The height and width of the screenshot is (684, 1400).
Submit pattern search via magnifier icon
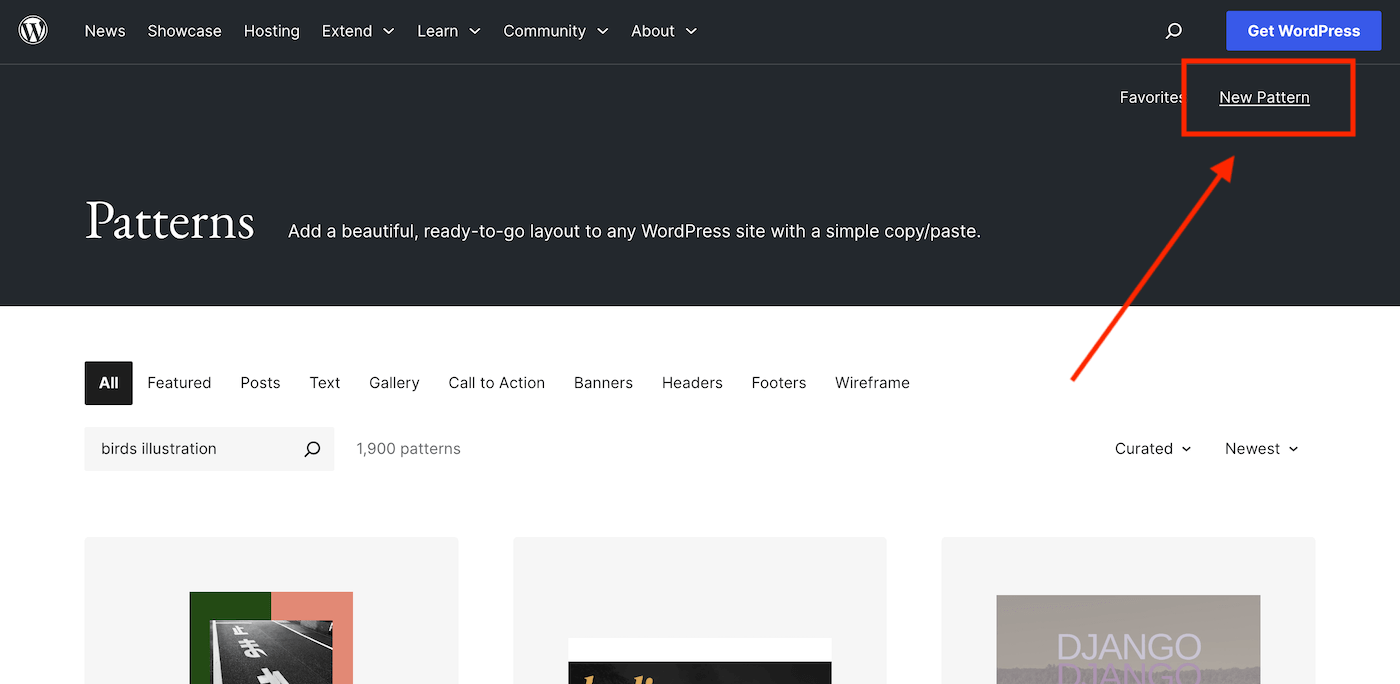312,449
